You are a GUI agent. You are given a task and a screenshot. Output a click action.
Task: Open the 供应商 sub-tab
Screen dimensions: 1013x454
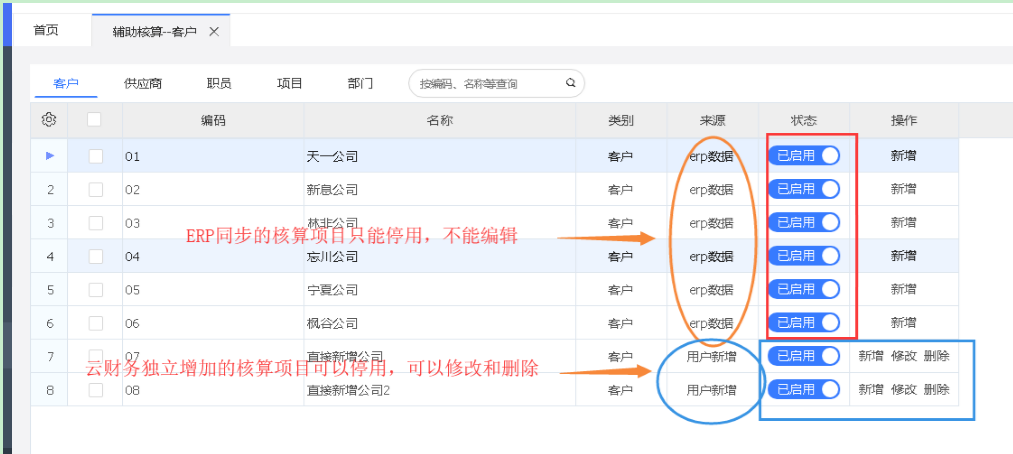pos(143,84)
